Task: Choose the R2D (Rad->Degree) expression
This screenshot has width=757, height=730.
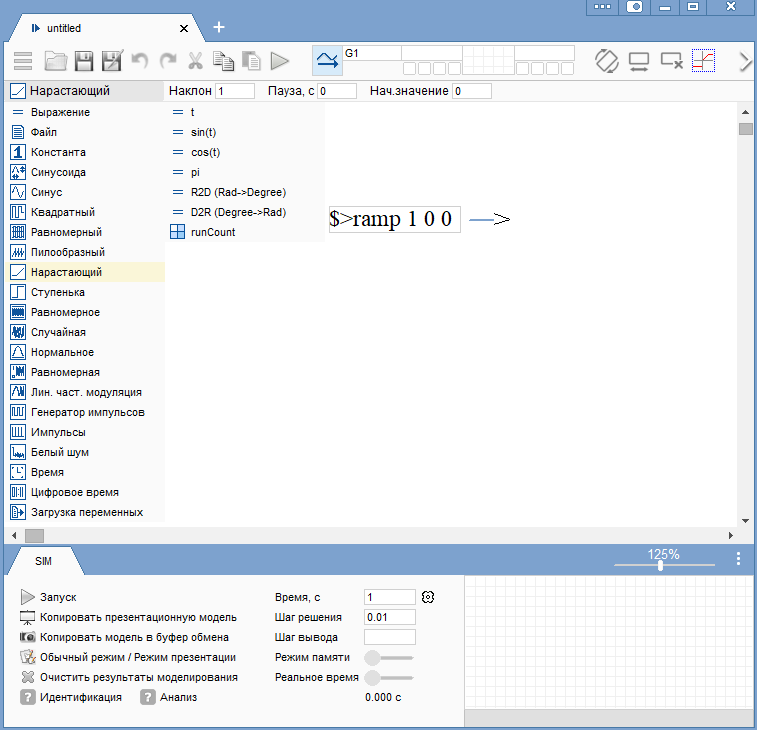Action: tap(245, 192)
